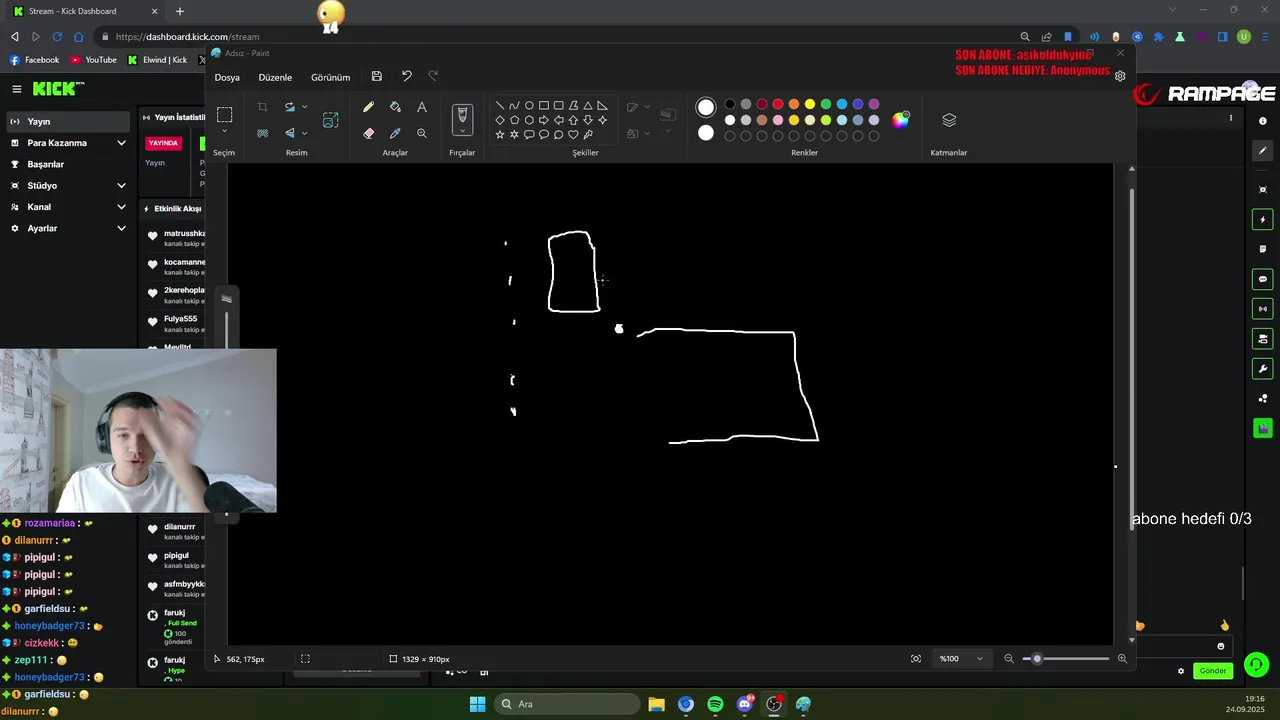Open the YouTube bookmark
This screenshot has height=720, width=1280.
(x=92, y=60)
